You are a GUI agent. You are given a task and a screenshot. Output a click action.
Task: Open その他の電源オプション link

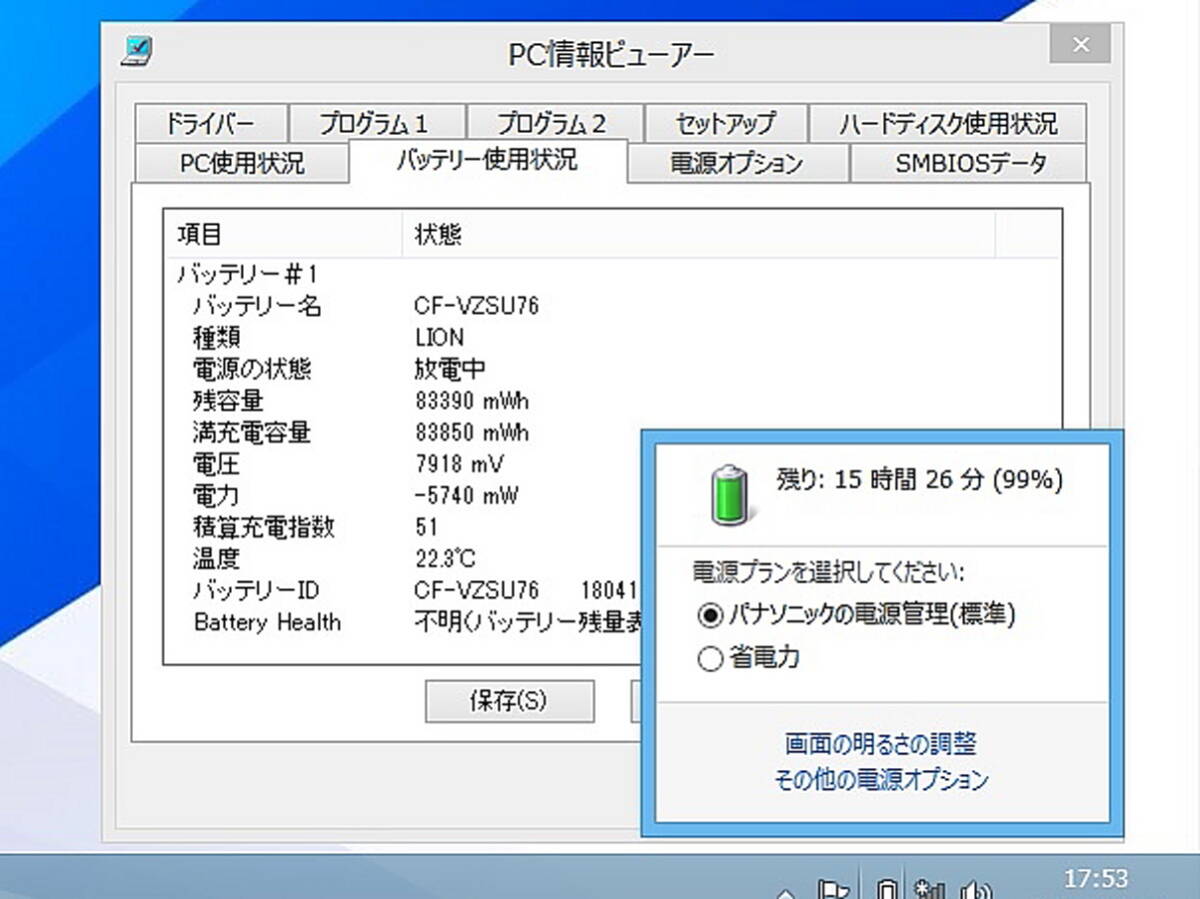click(881, 779)
